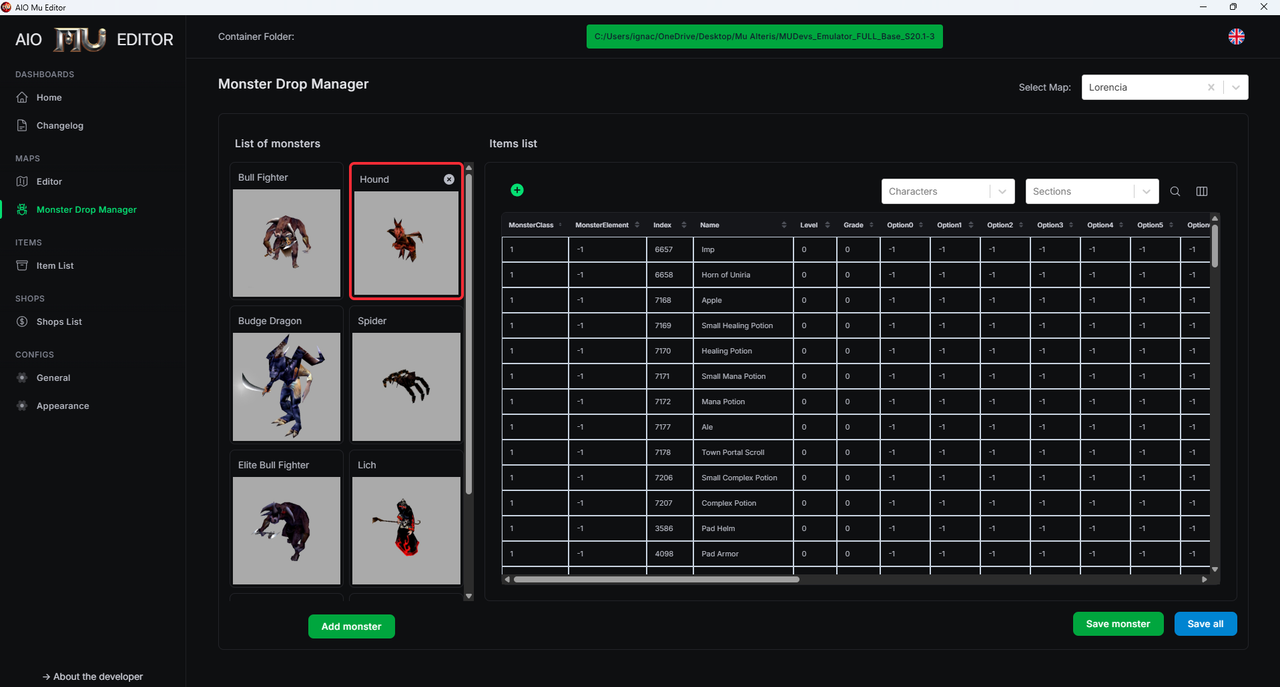Viewport: 1280px width, 687px height.
Task: Click the Home icon in sidebar
Action: pyautogui.click(x=22, y=98)
